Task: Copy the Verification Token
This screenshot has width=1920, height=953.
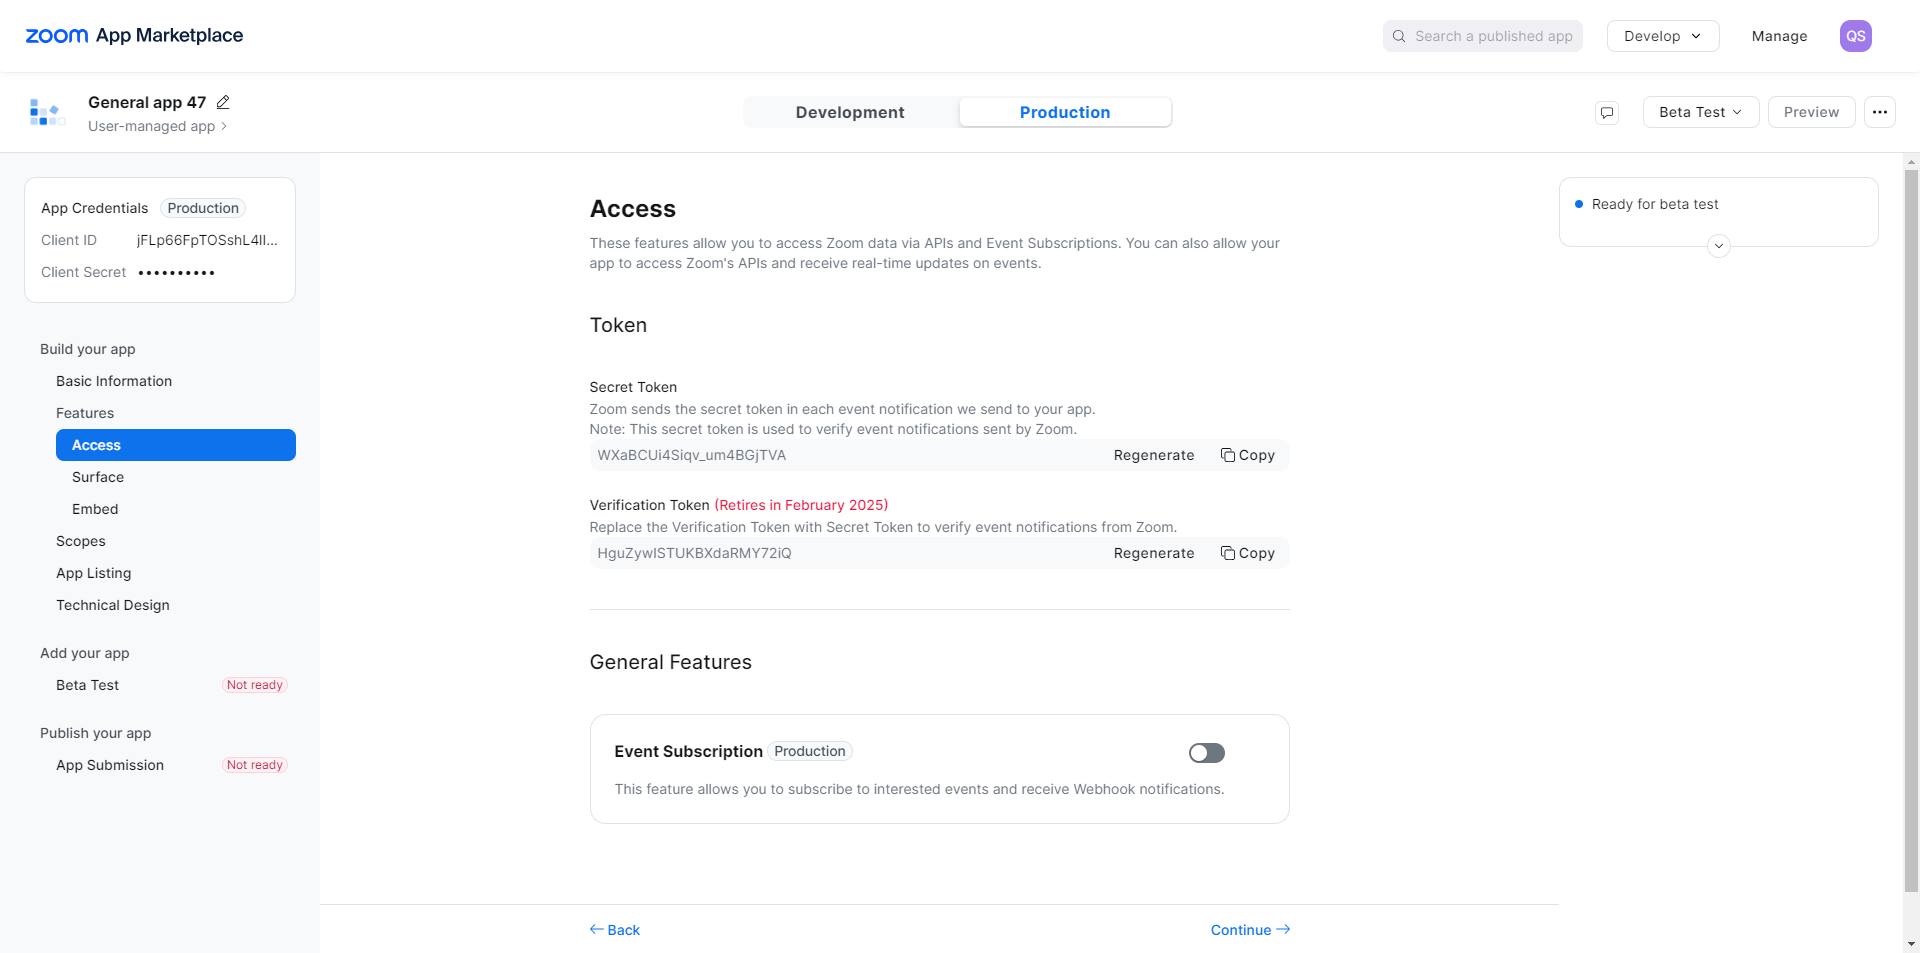Action: point(1248,553)
